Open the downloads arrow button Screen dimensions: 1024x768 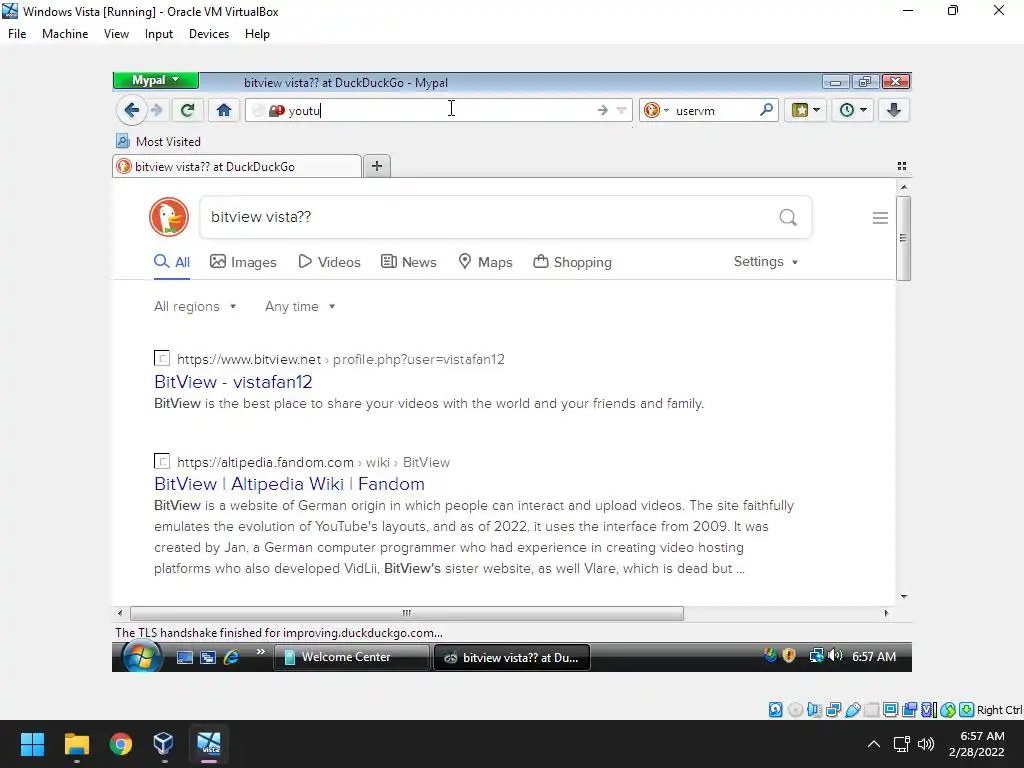tap(893, 110)
